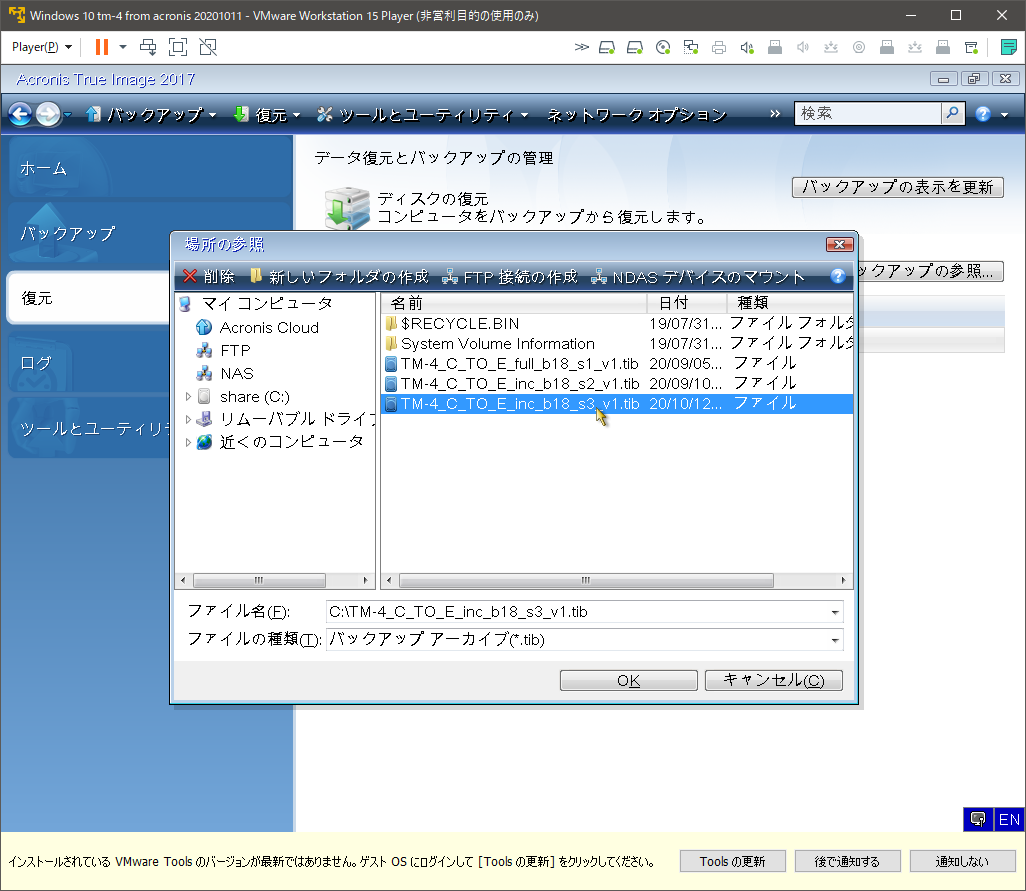
Task: Open the ホーム sidebar item
Action: pos(149,169)
